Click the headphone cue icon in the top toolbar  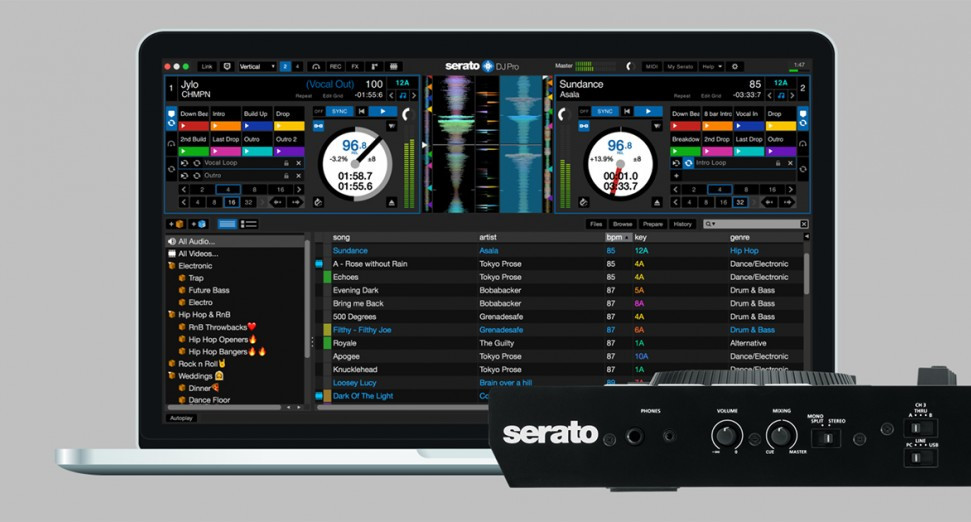(x=316, y=66)
